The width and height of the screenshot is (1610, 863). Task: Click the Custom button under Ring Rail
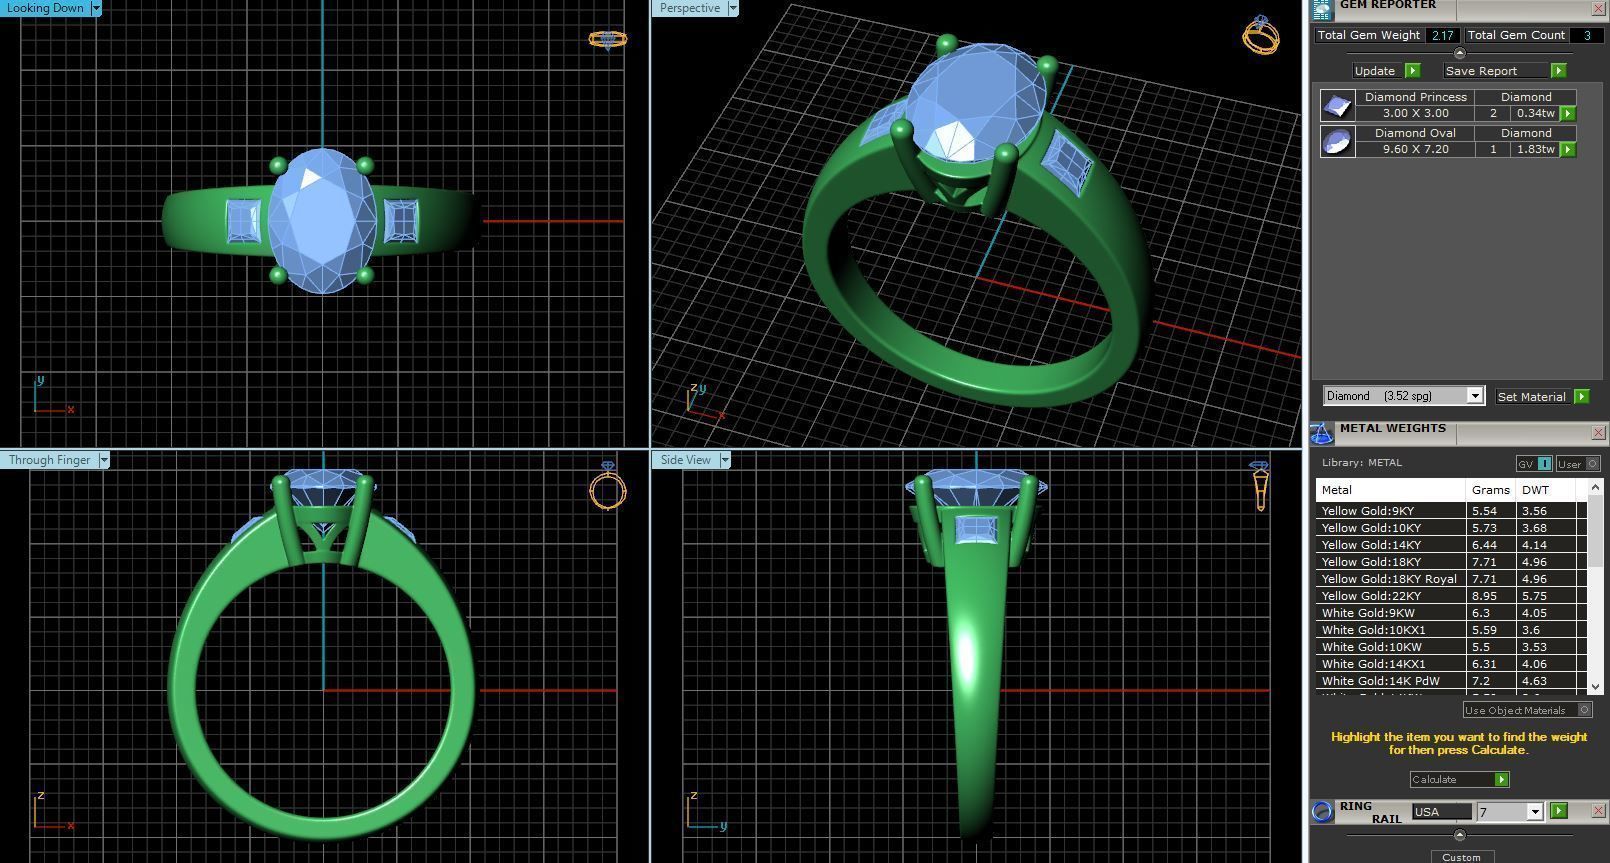(1461, 857)
